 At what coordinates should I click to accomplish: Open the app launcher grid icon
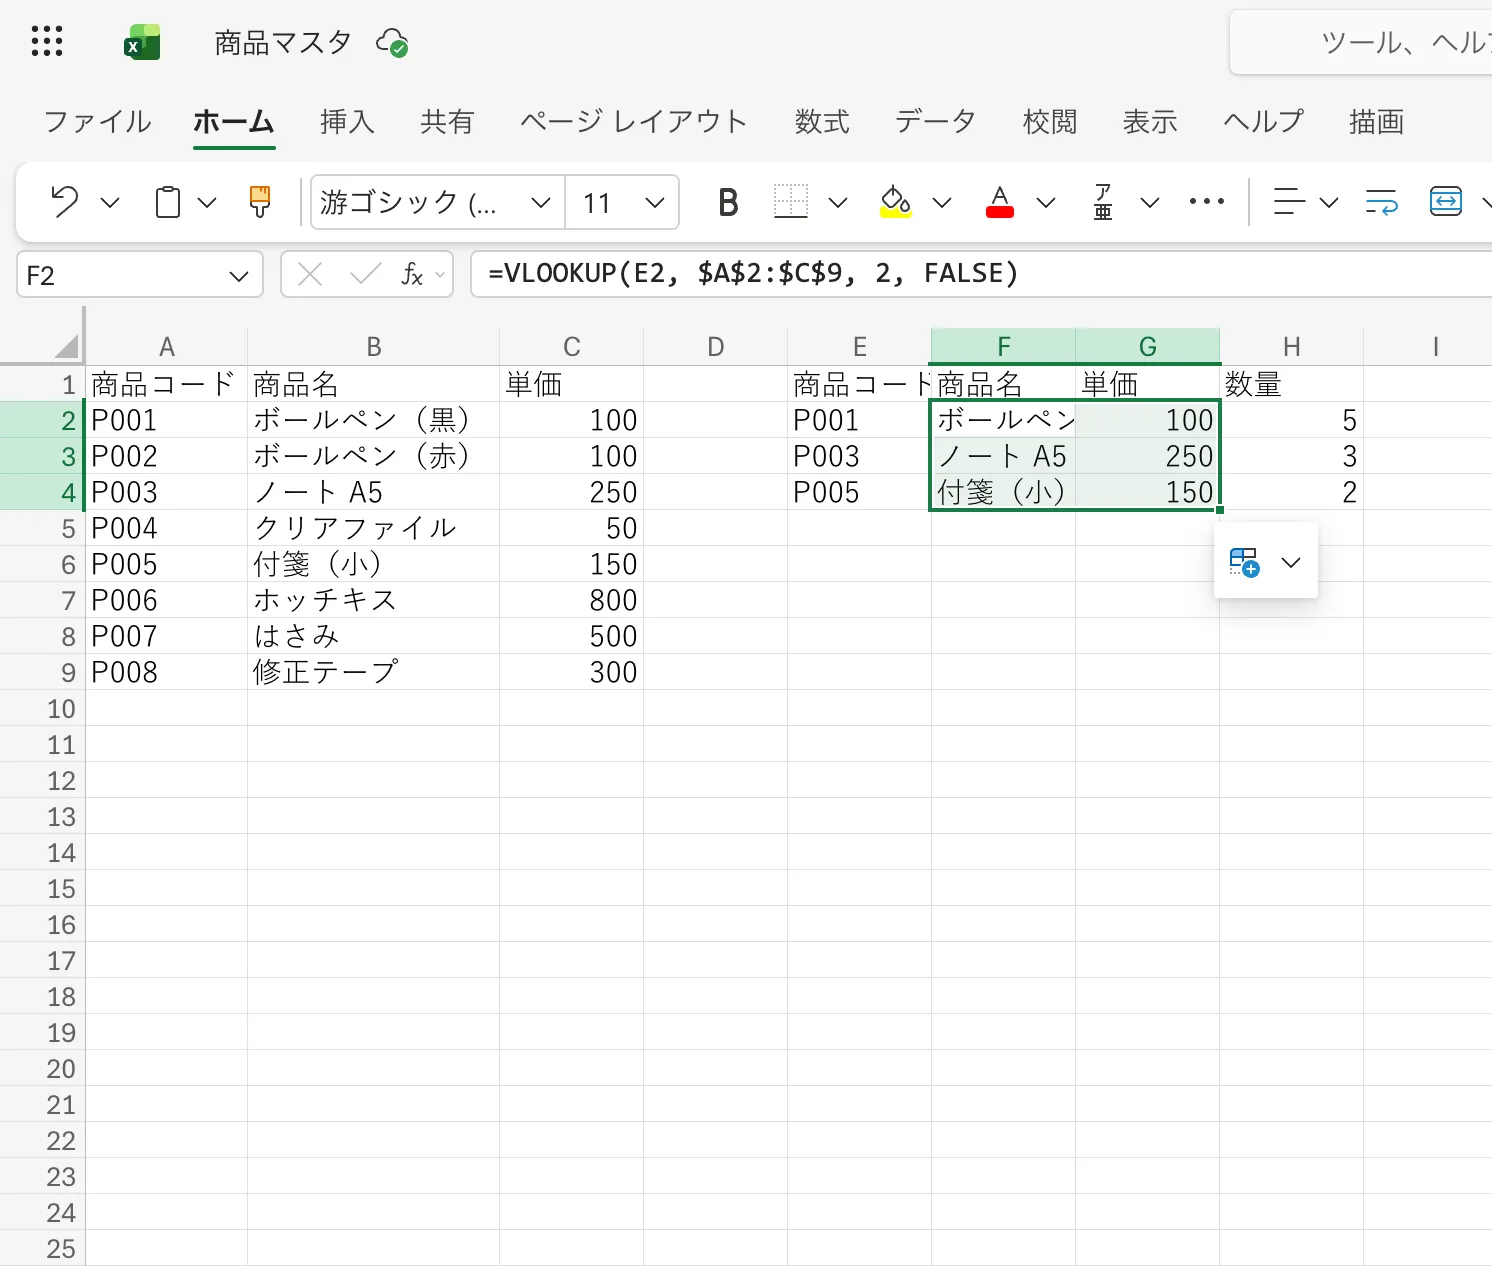(47, 42)
